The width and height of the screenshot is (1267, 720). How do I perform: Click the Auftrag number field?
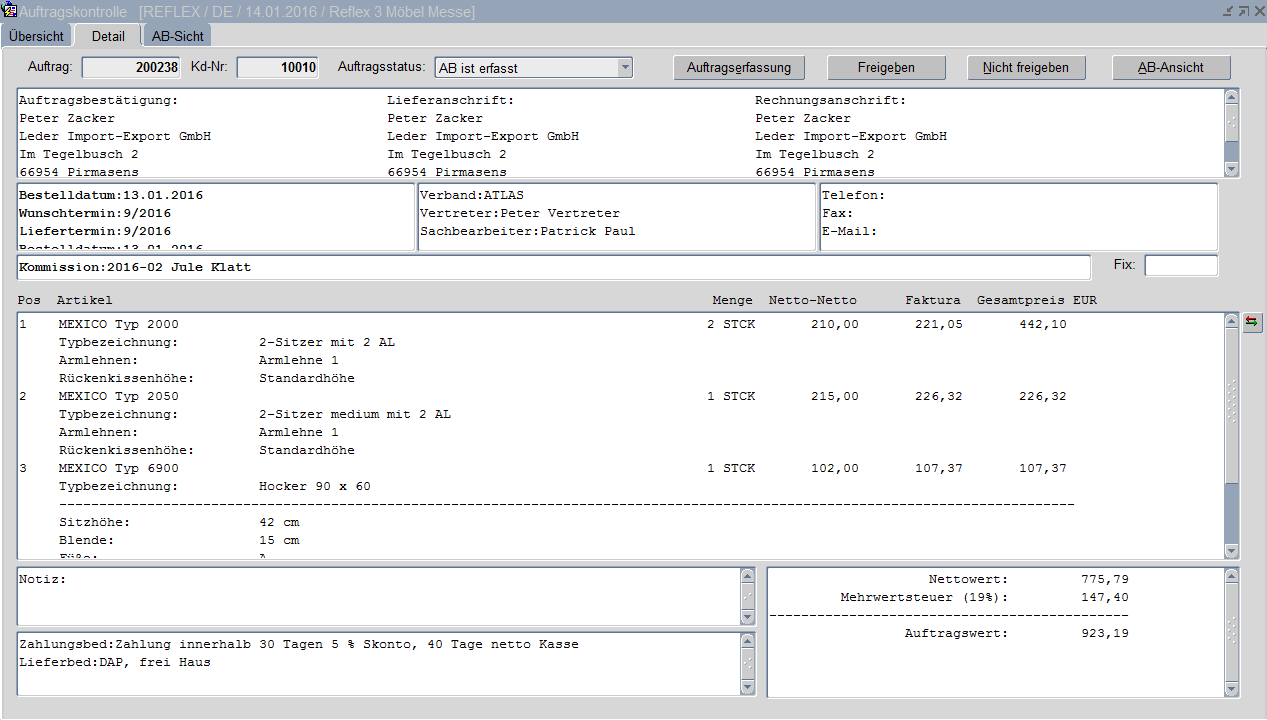click(x=131, y=68)
